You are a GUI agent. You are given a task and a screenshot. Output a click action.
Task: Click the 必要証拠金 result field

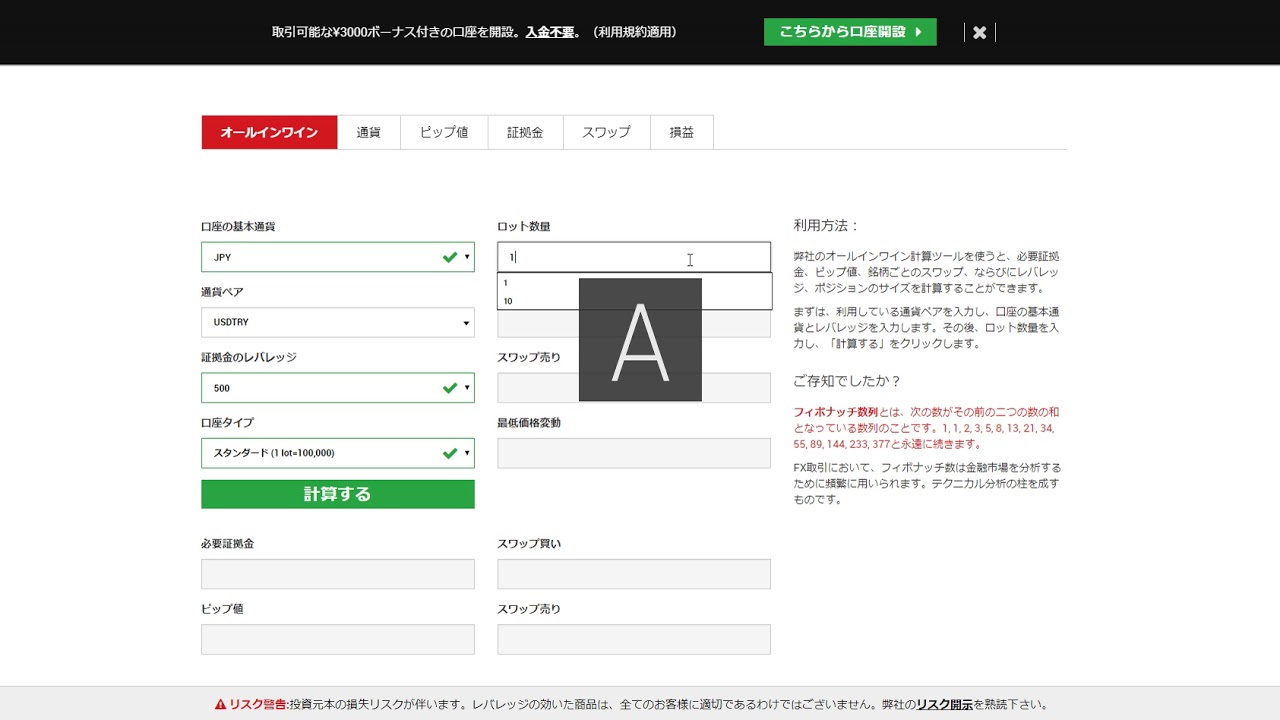pyautogui.click(x=337, y=574)
